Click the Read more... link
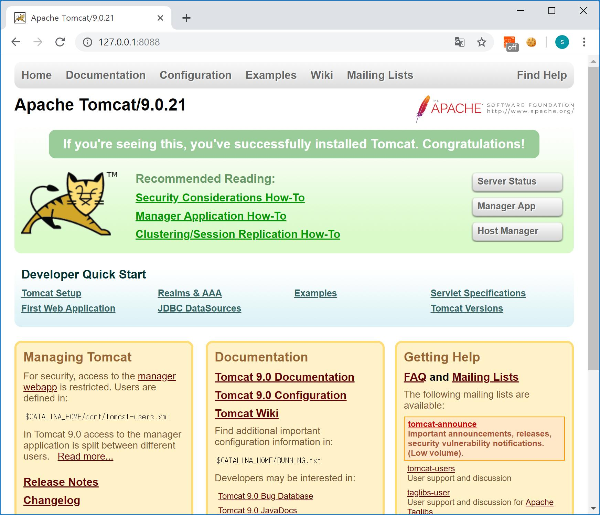This screenshot has width=600, height=515. 85,456
